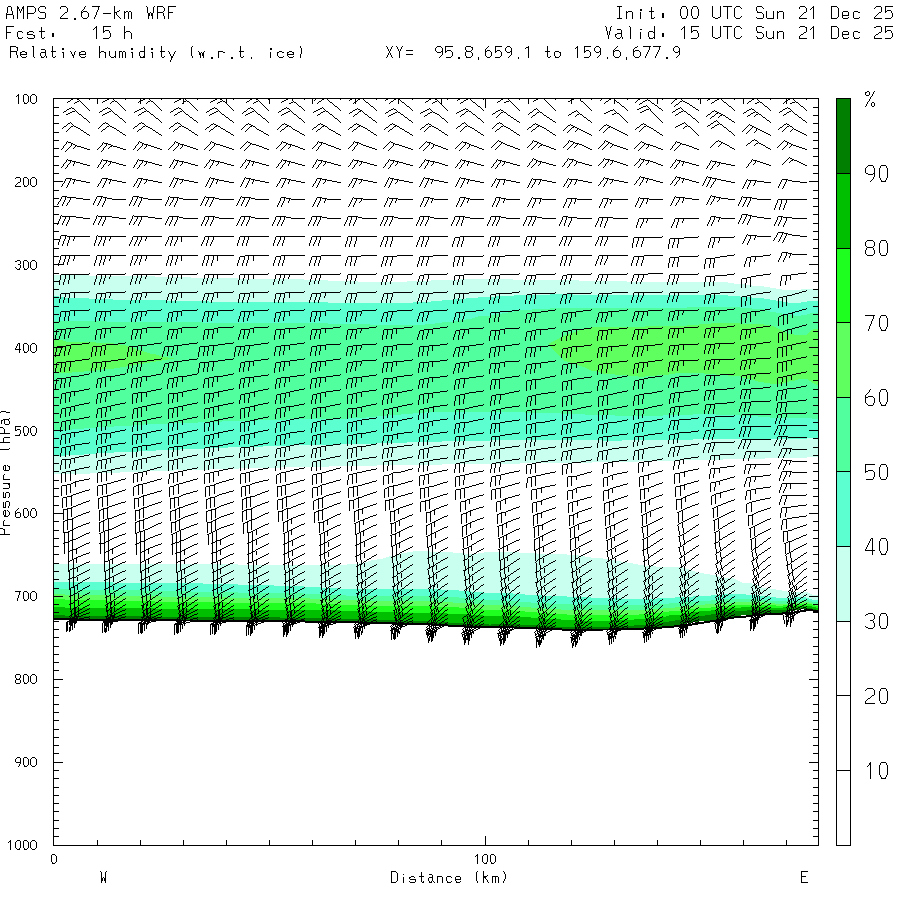The image size is (900, 900).
Task: Click the 1000 tick label on pressure axis
Action: point(23,845)
